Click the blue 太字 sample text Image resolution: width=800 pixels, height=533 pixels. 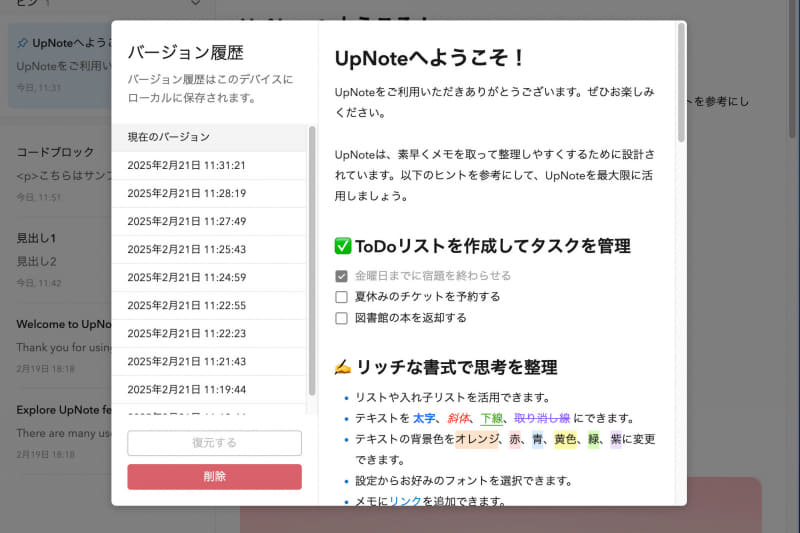tap(424, 418)
